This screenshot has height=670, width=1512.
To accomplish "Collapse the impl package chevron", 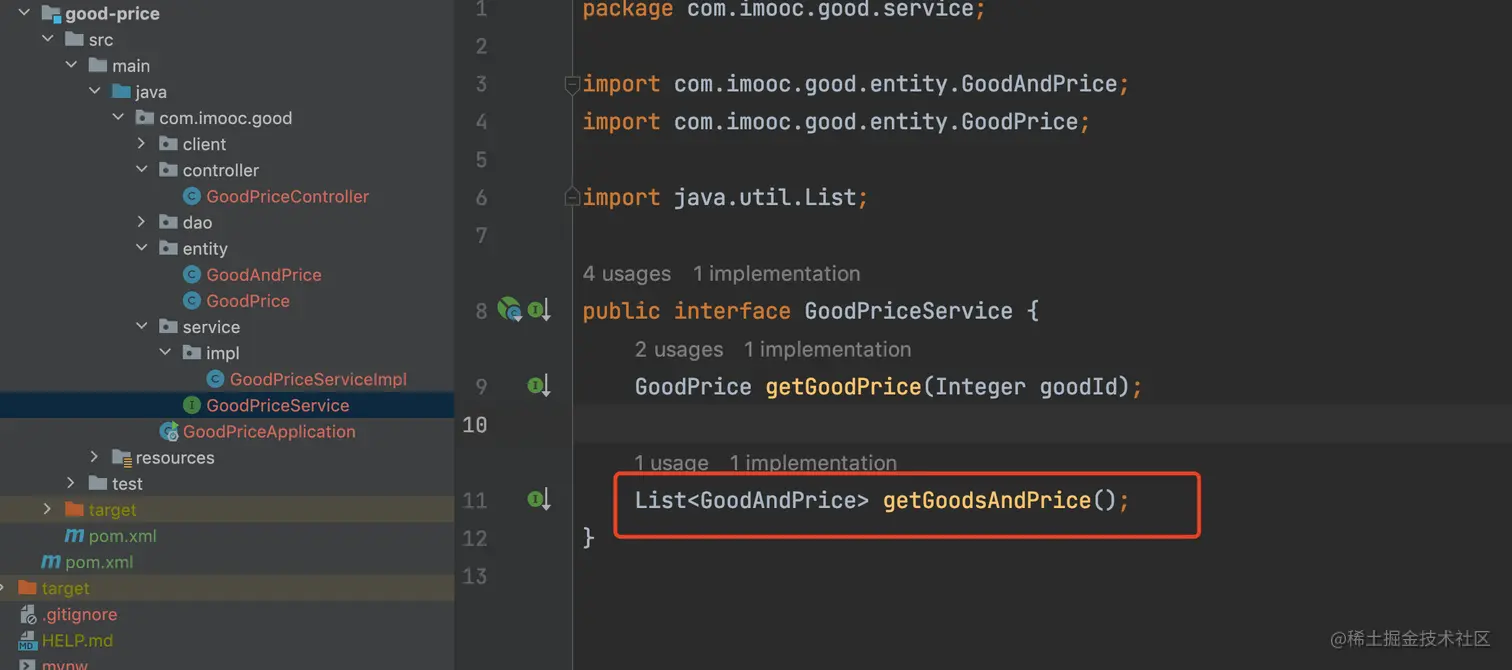I will [x=165, y=352].
